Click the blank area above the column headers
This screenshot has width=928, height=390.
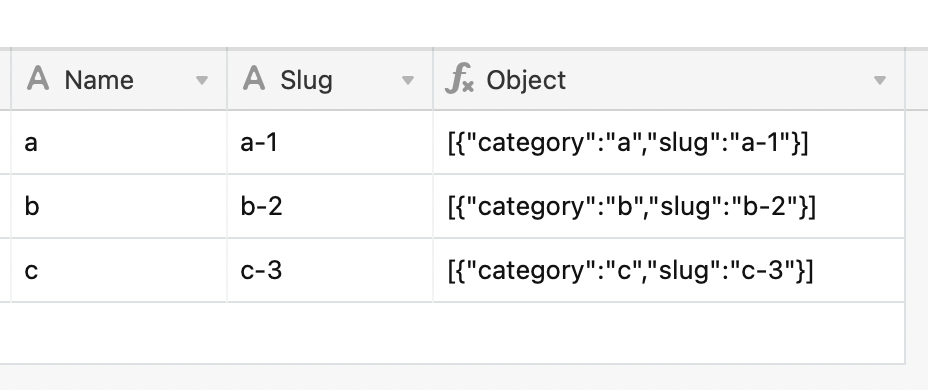point(464,24)
